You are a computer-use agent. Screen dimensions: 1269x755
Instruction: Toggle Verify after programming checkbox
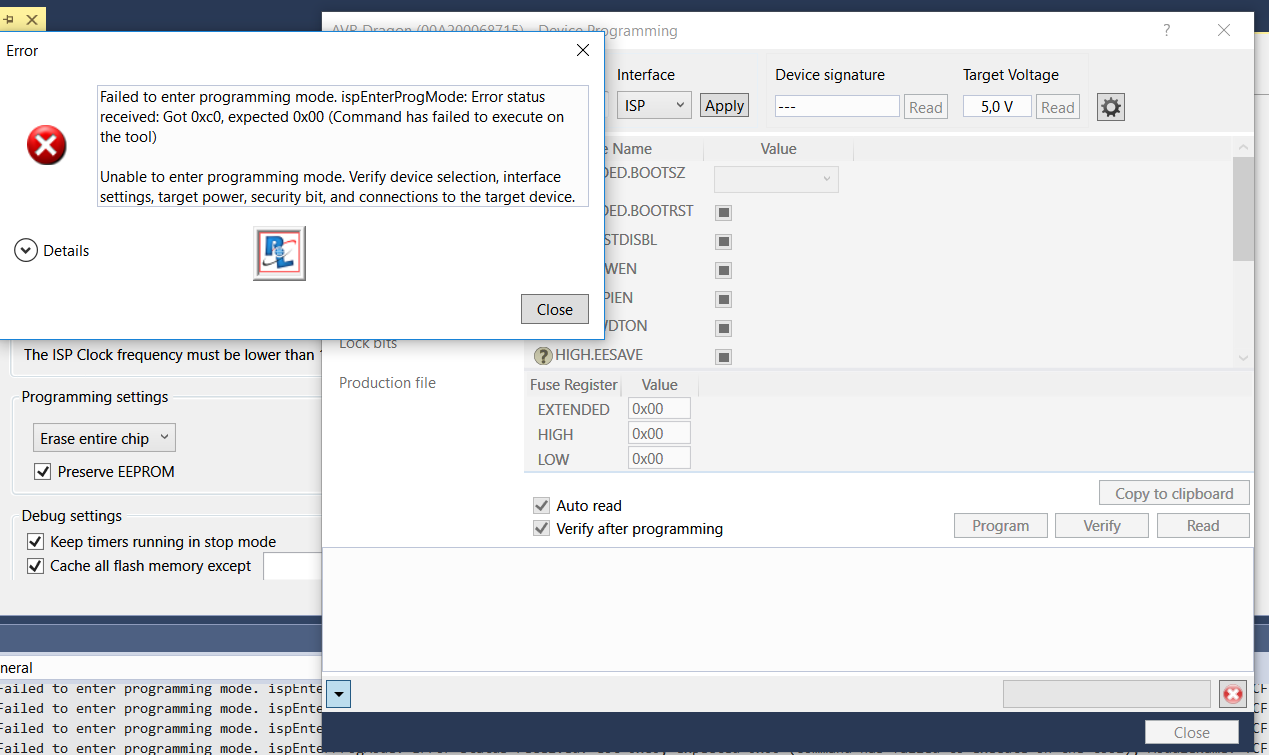tap(542, 528)
